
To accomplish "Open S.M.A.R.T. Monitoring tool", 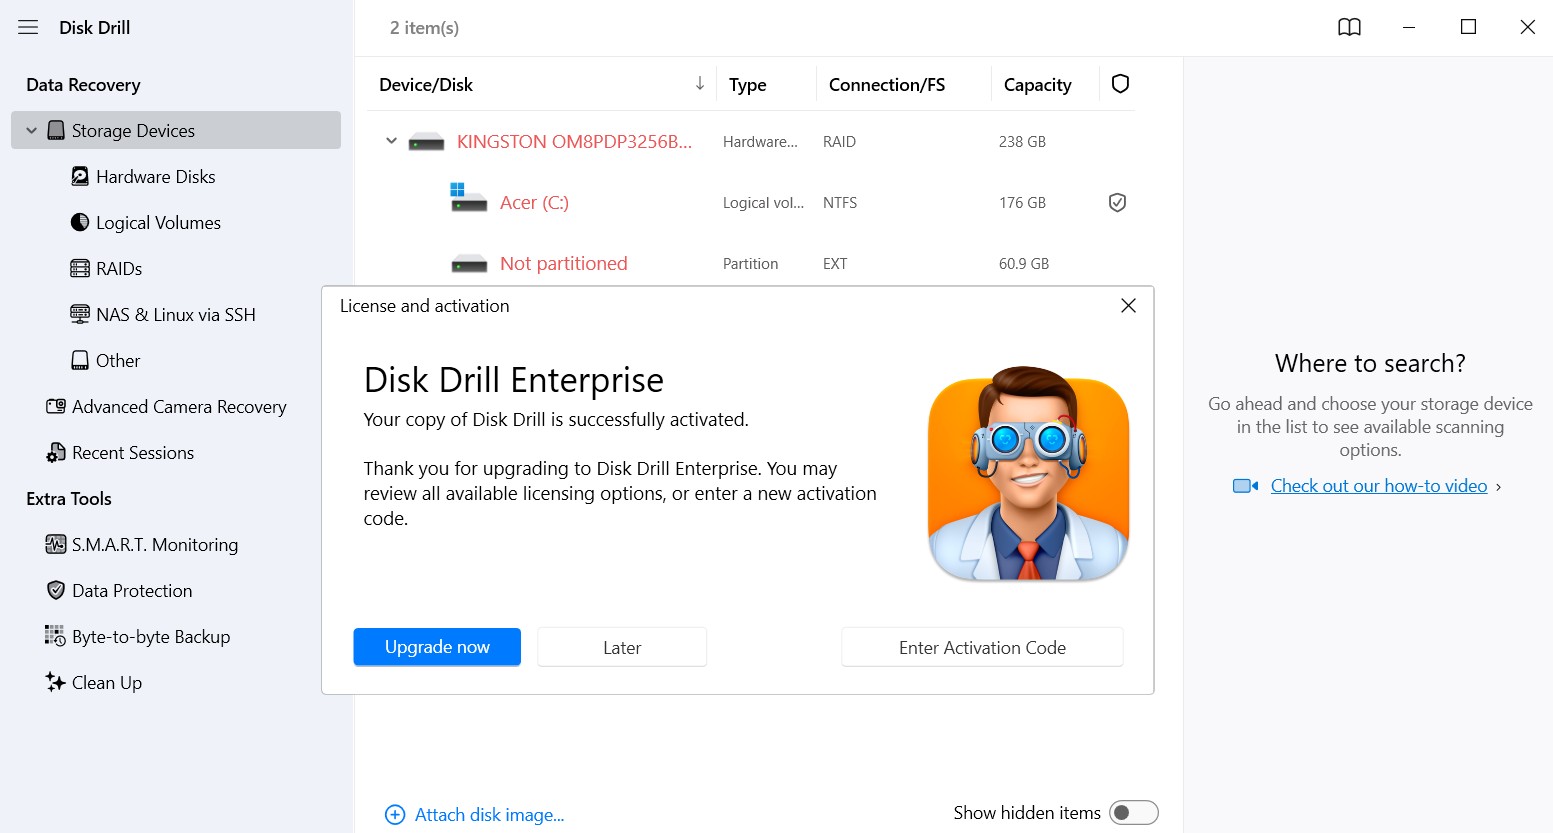I will pyautogui.click(x=154, y=545).
